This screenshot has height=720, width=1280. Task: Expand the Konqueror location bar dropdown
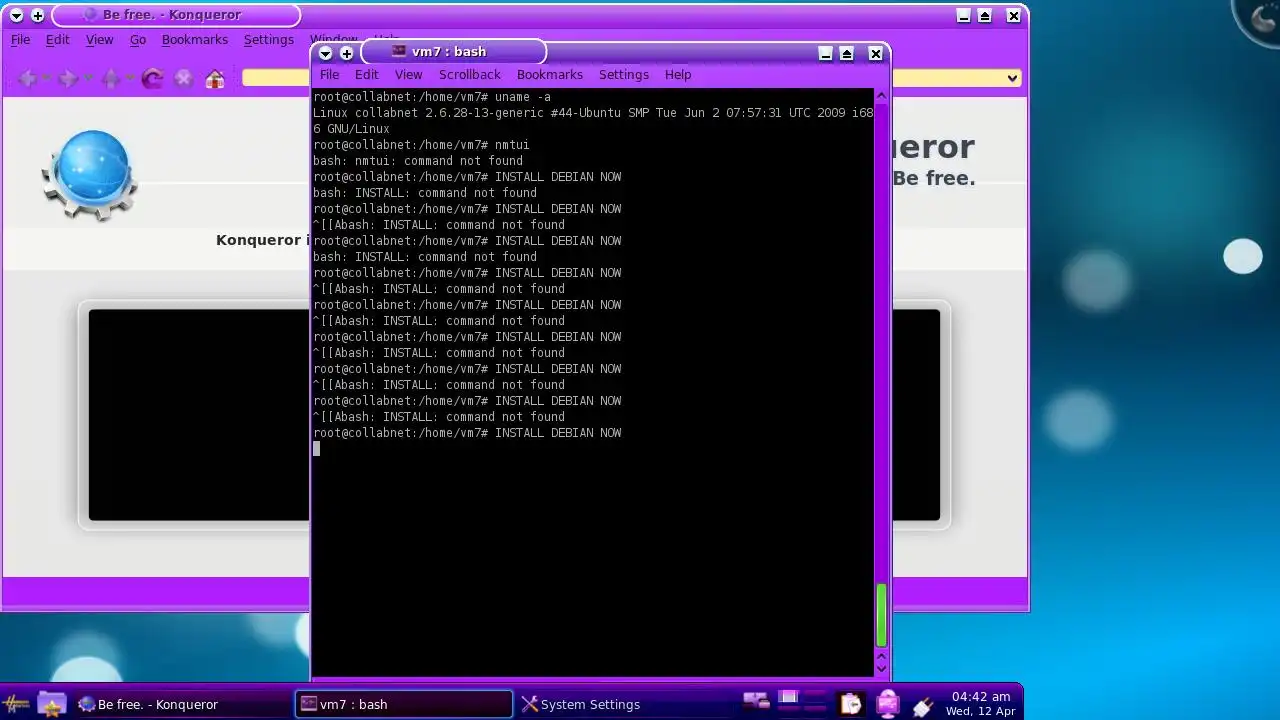click(x=1012, y=78)
